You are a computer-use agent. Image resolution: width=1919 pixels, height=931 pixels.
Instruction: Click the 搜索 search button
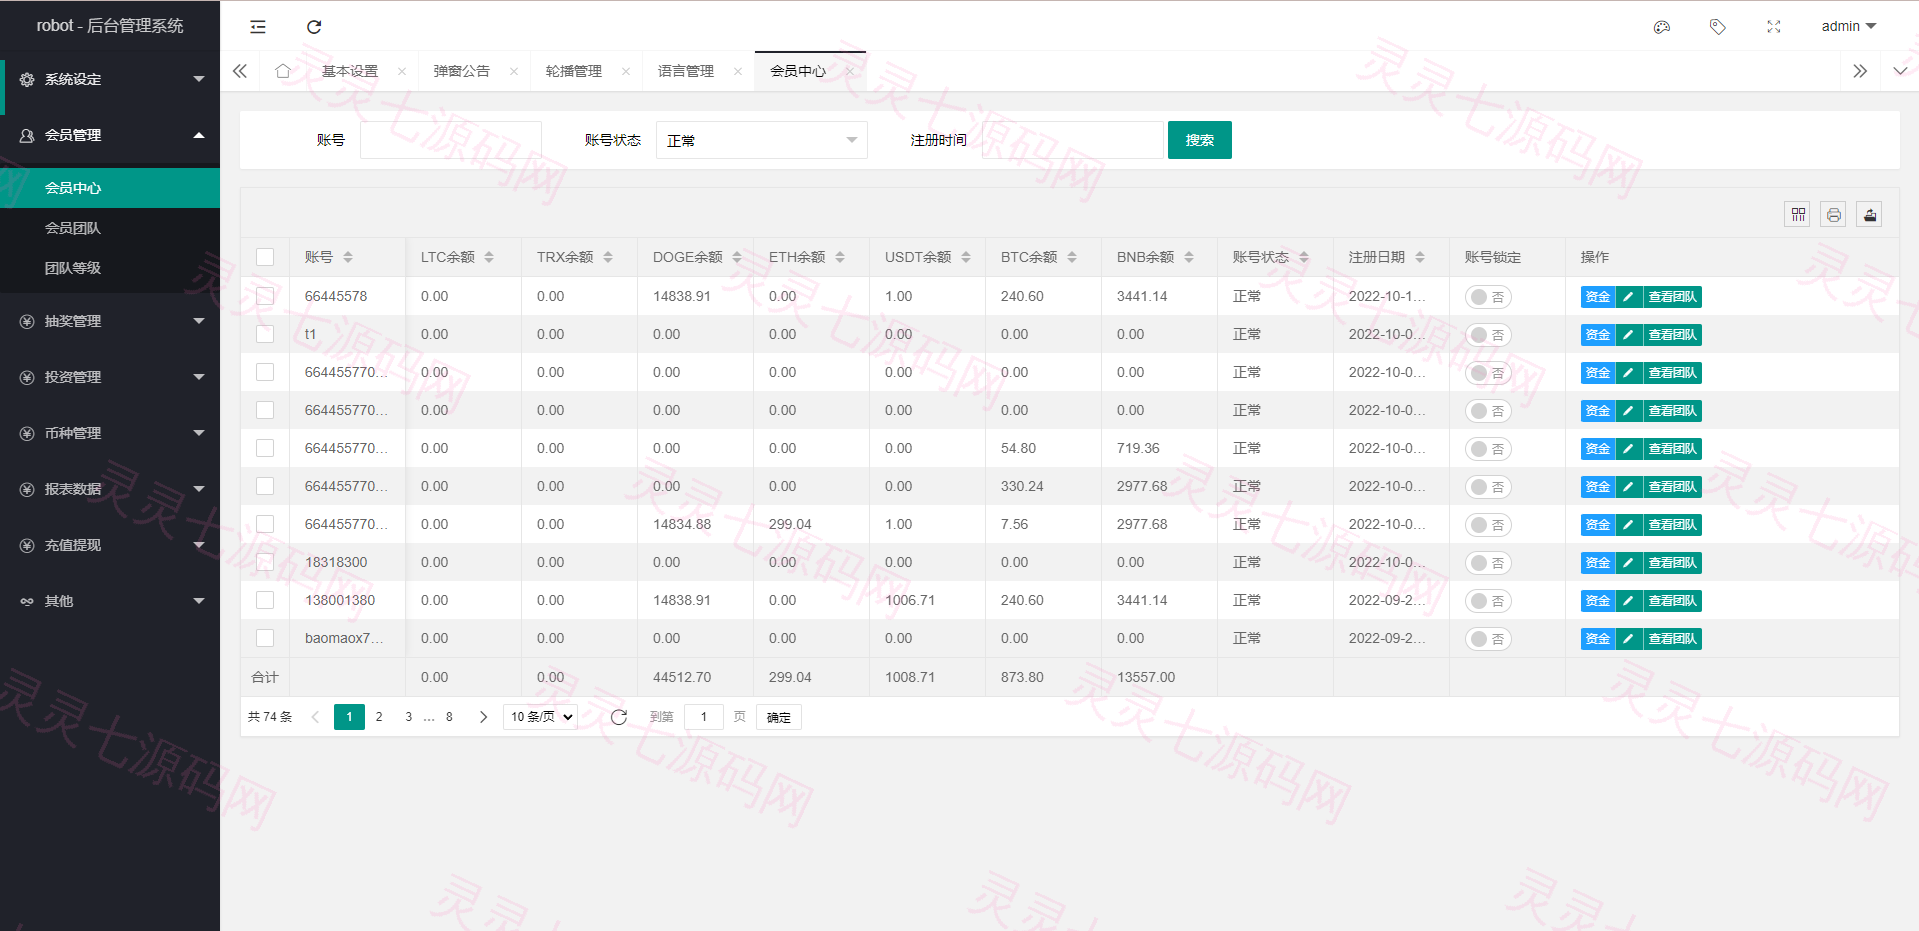pyautogui.click(x=1200, y=140)
